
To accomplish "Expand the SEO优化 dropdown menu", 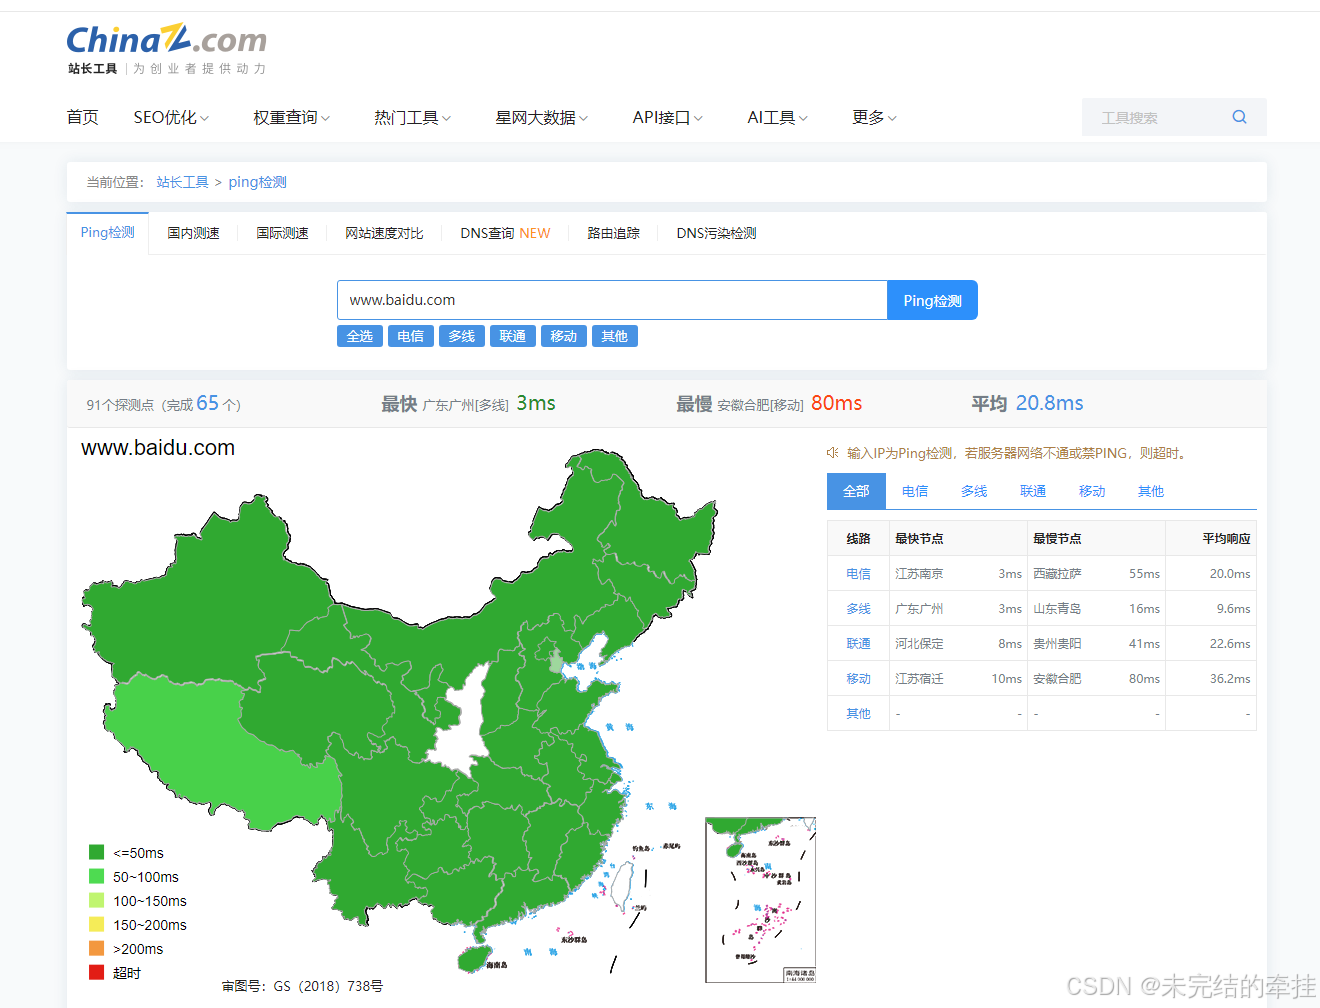I will point(171,118).
